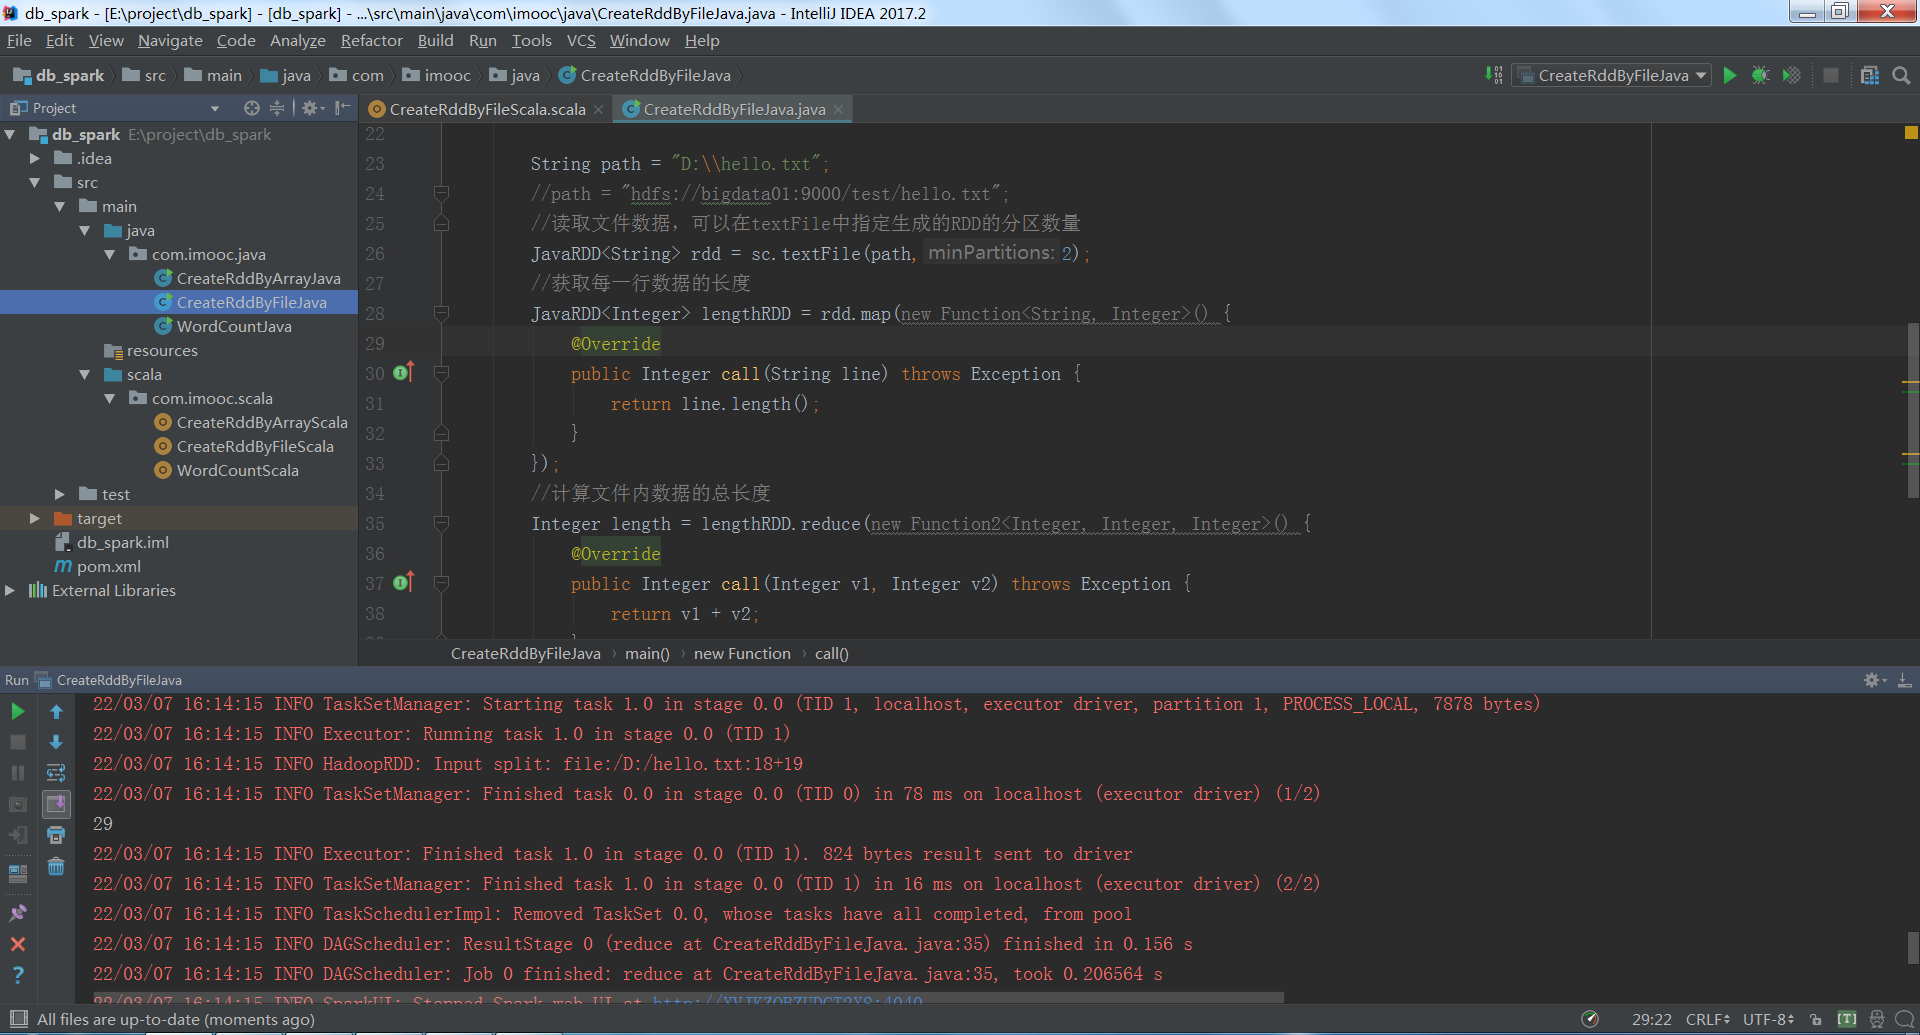Click the Dump Threads camera icon
The height and width of the screenshot is (1035, 1920).
[x=18, y=804]
